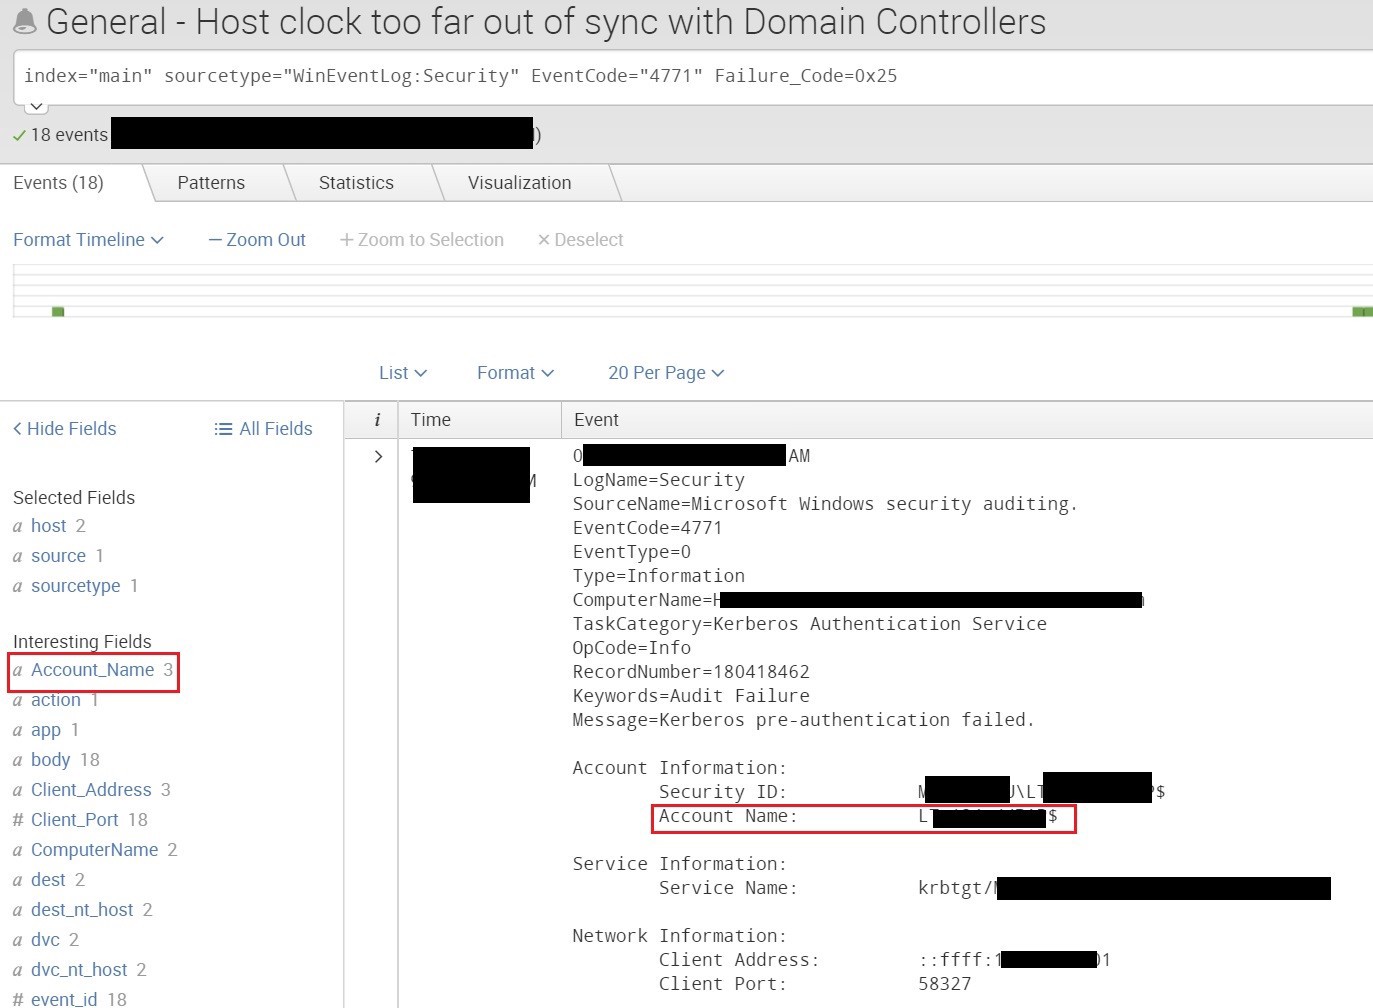Select the host field

click(x=48, y=526)
